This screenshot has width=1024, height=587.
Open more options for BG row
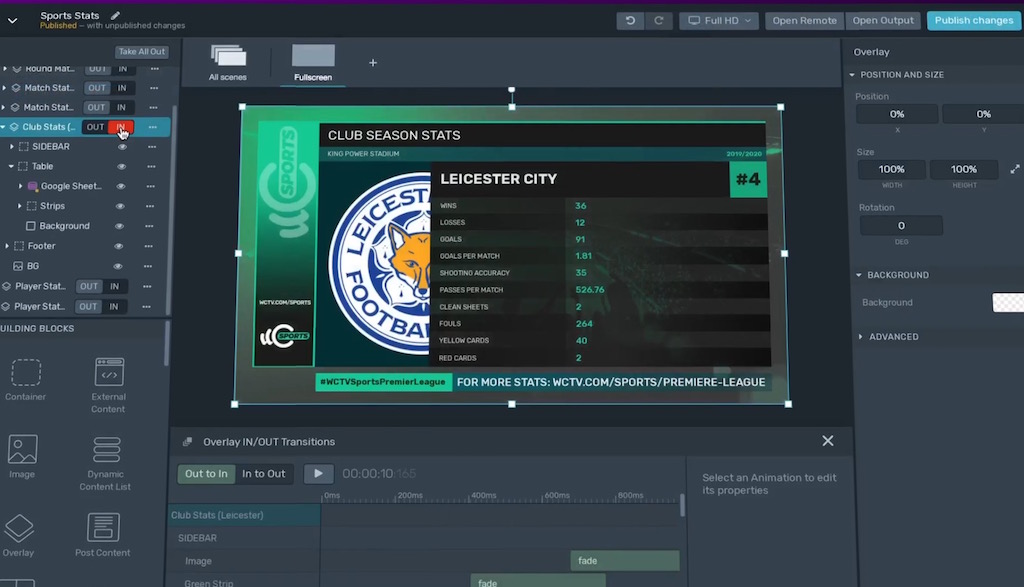(x=148, y=266)
